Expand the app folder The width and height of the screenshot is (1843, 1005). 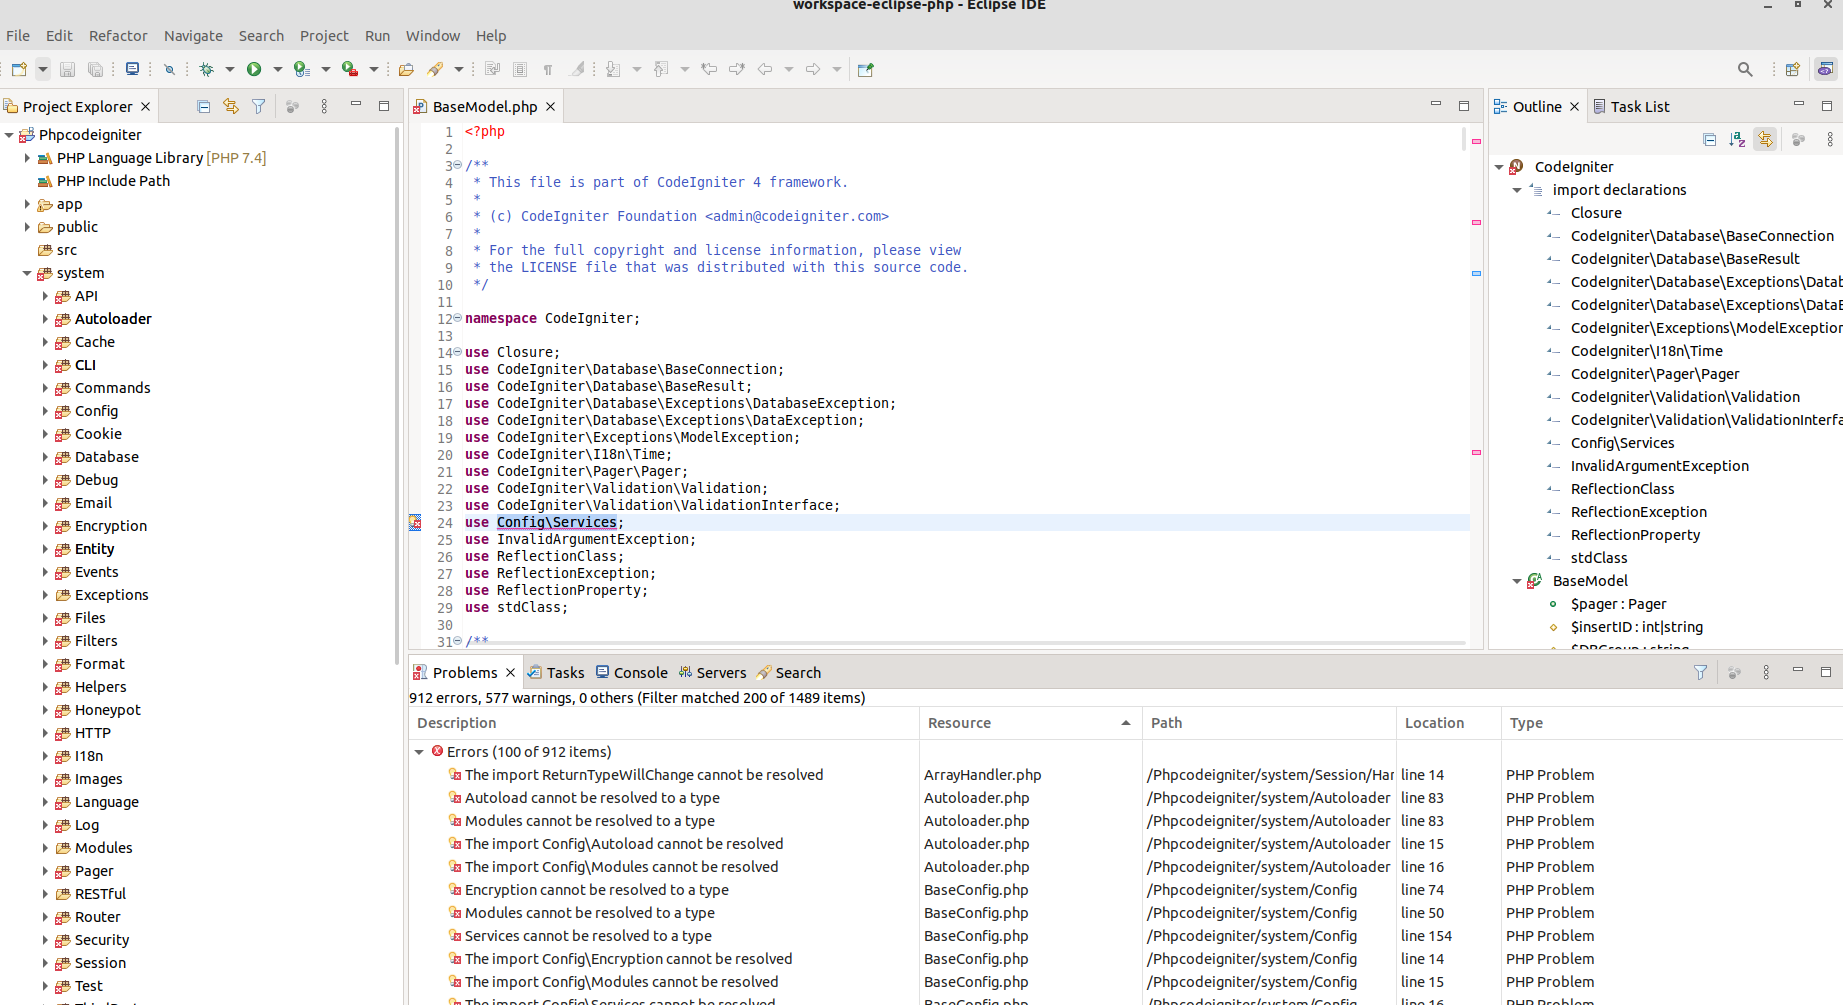point(27,204)
